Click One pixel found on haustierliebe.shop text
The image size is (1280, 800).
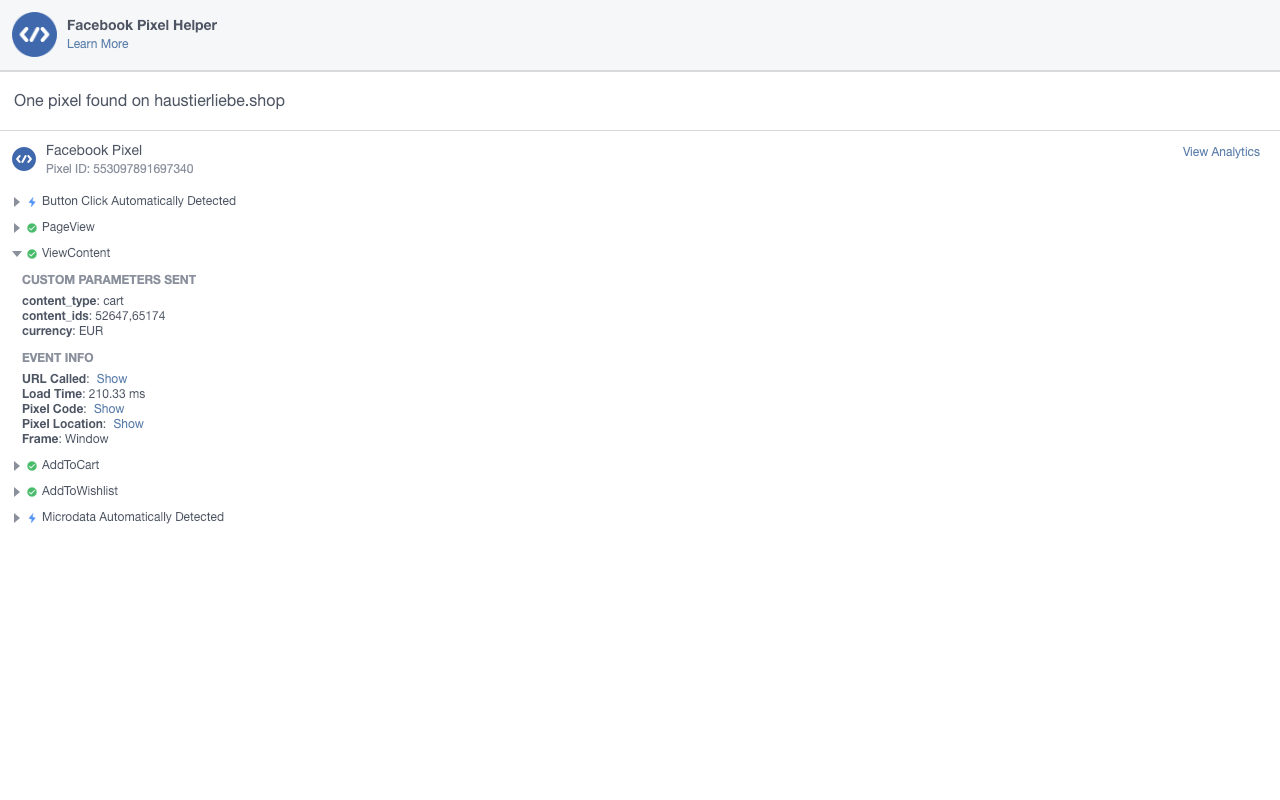point(149,101)
